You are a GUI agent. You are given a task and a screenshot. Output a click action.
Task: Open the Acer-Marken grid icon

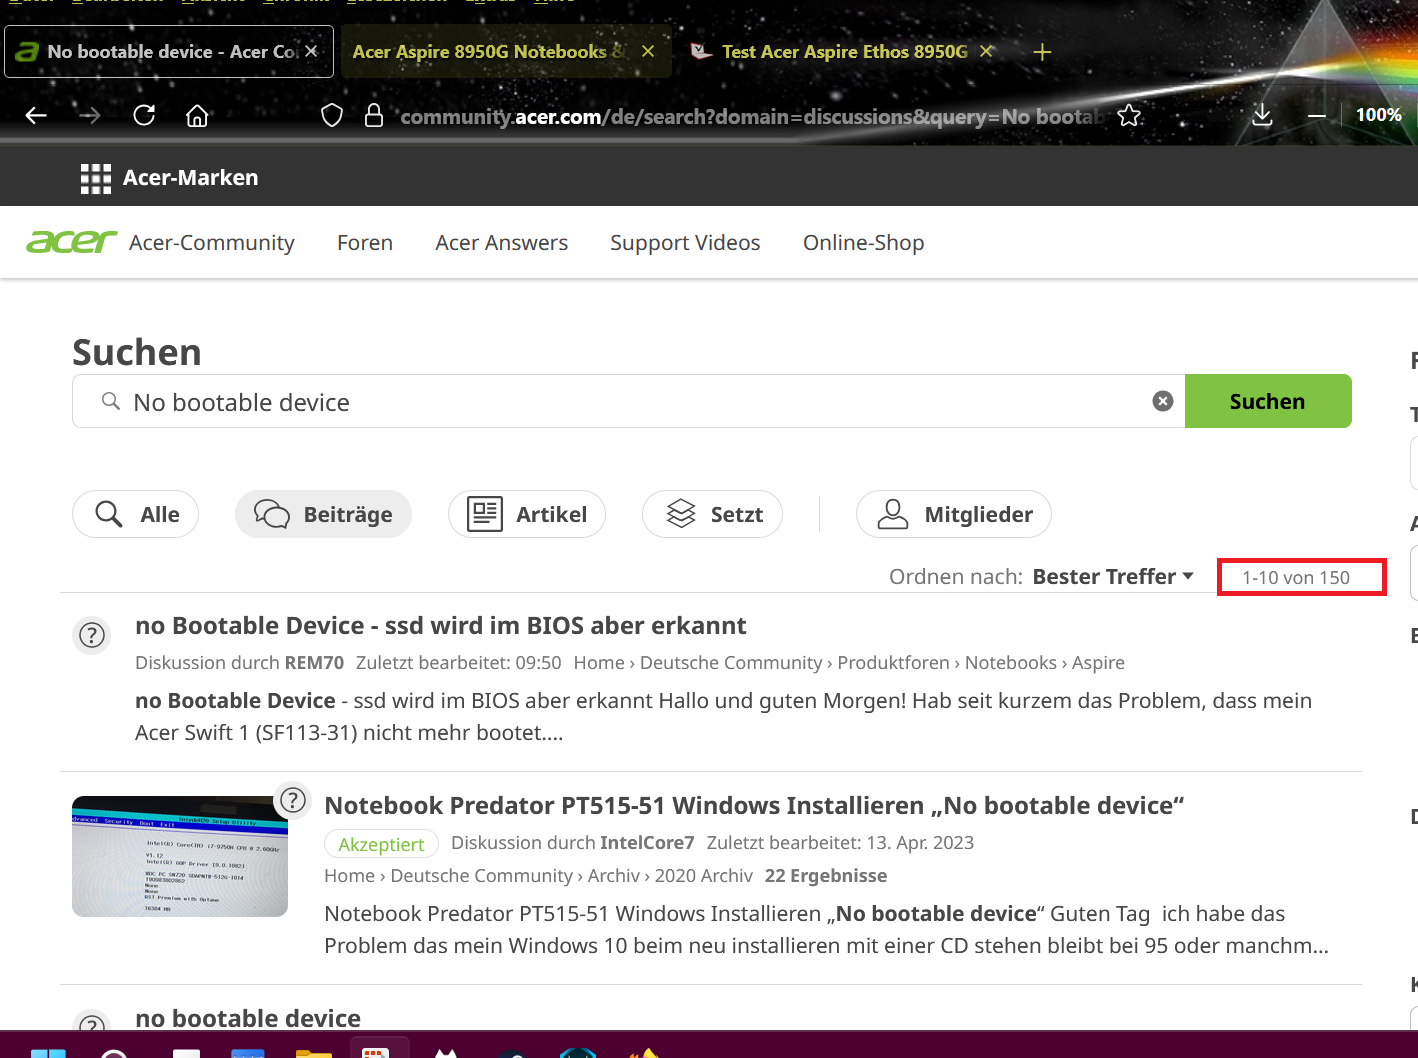coord(96,178)
